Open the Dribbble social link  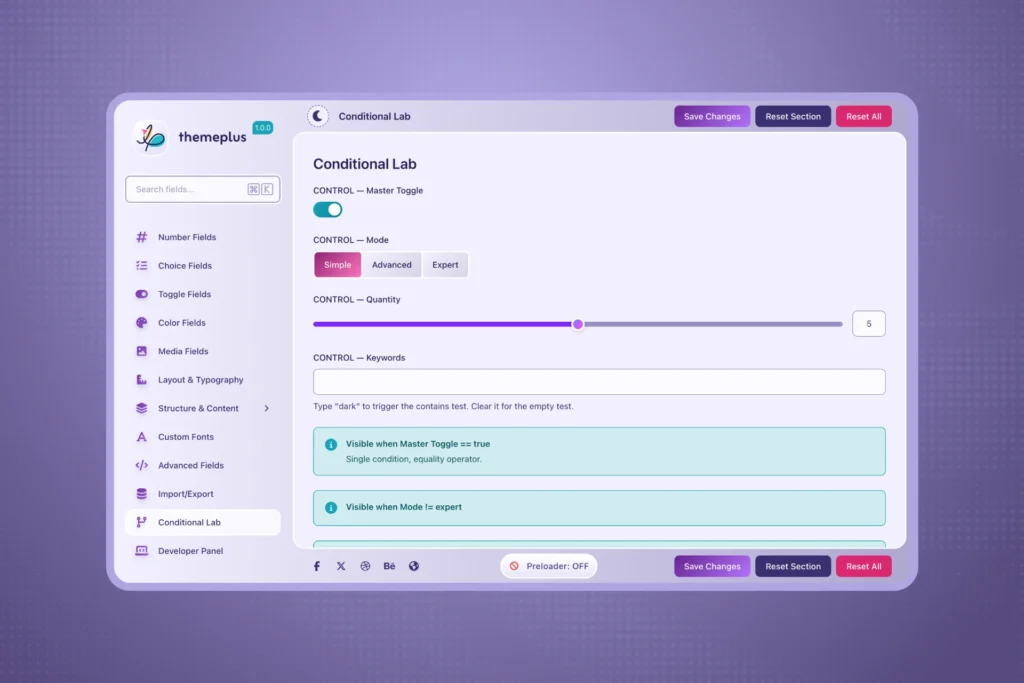[x=365, y=566]
